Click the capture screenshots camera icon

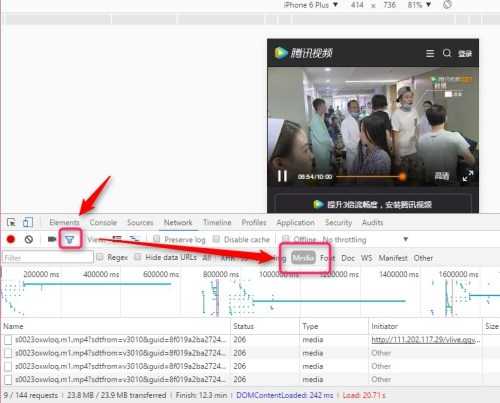(x=51, y=239)
